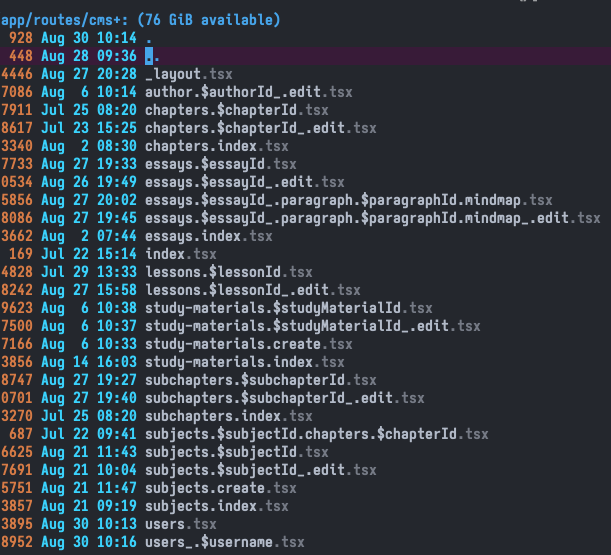Select chapters.index.tsx in listing
The image size is (611, 555).
216,146
